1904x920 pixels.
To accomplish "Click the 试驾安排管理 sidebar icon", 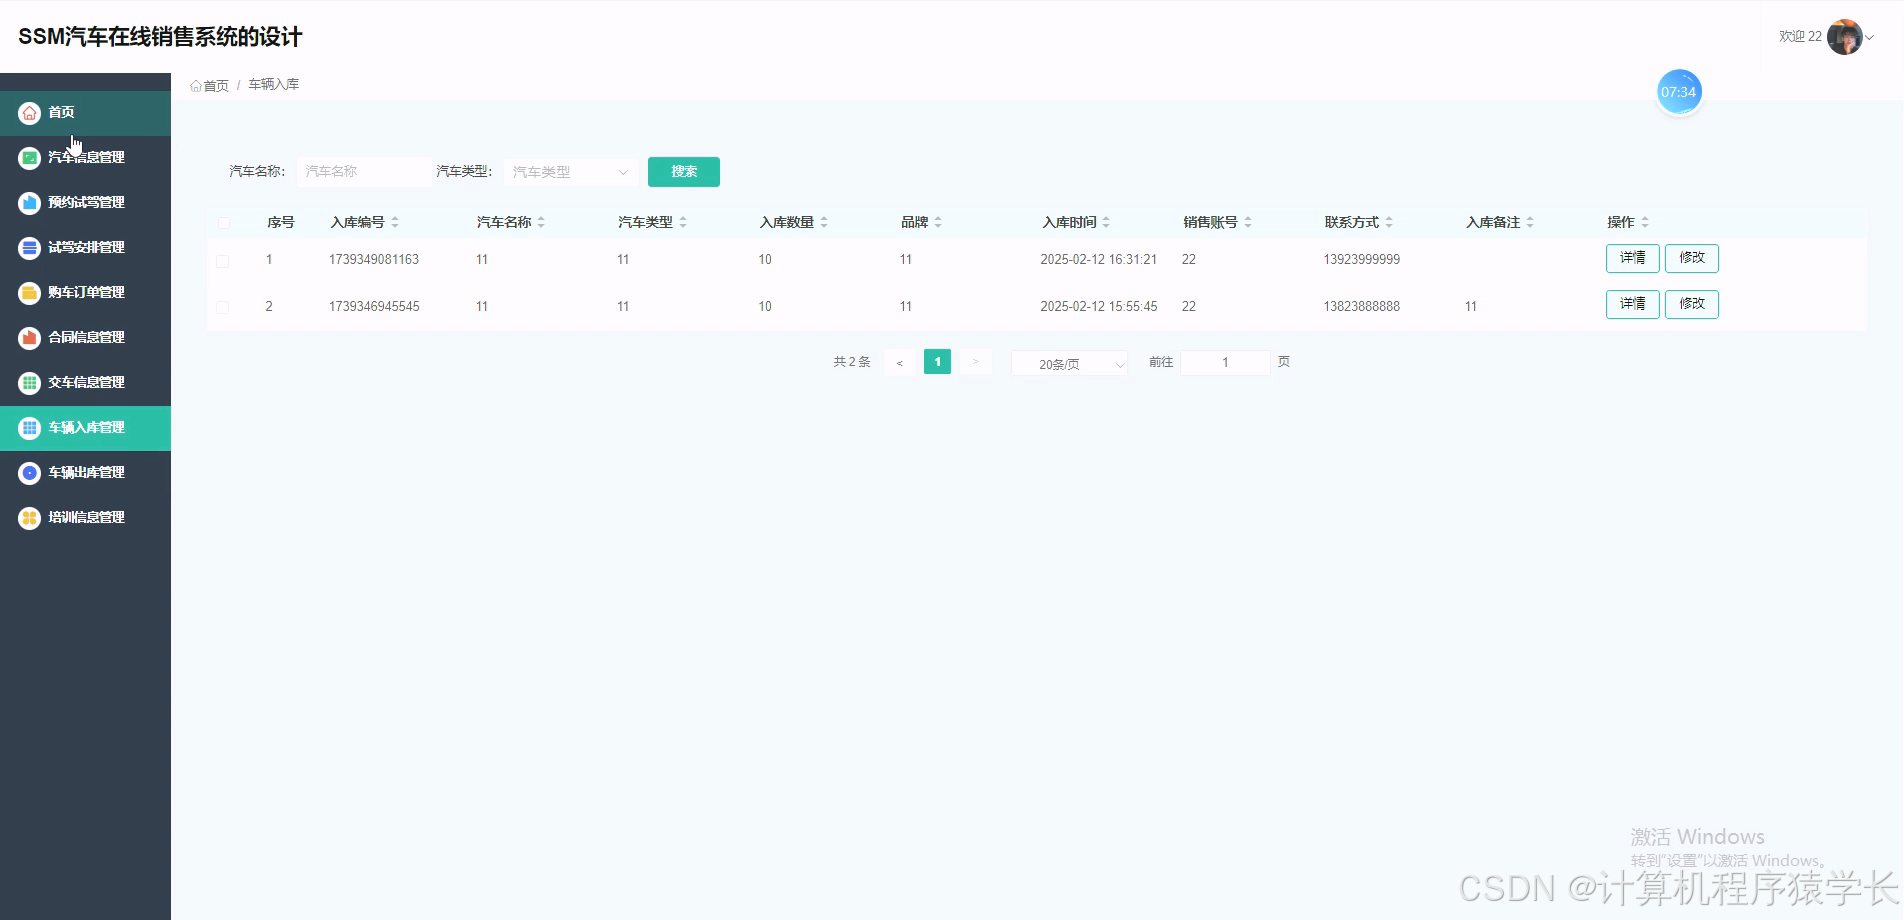I will (30, 248).
